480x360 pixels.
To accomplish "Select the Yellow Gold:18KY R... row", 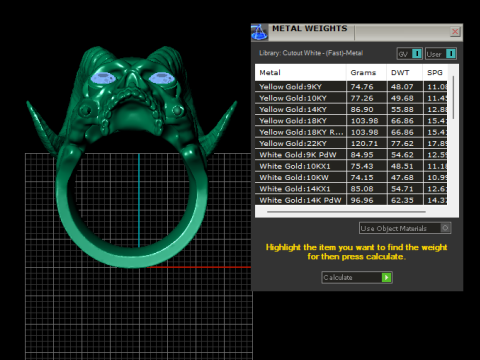I will click(x=351, y=132).
